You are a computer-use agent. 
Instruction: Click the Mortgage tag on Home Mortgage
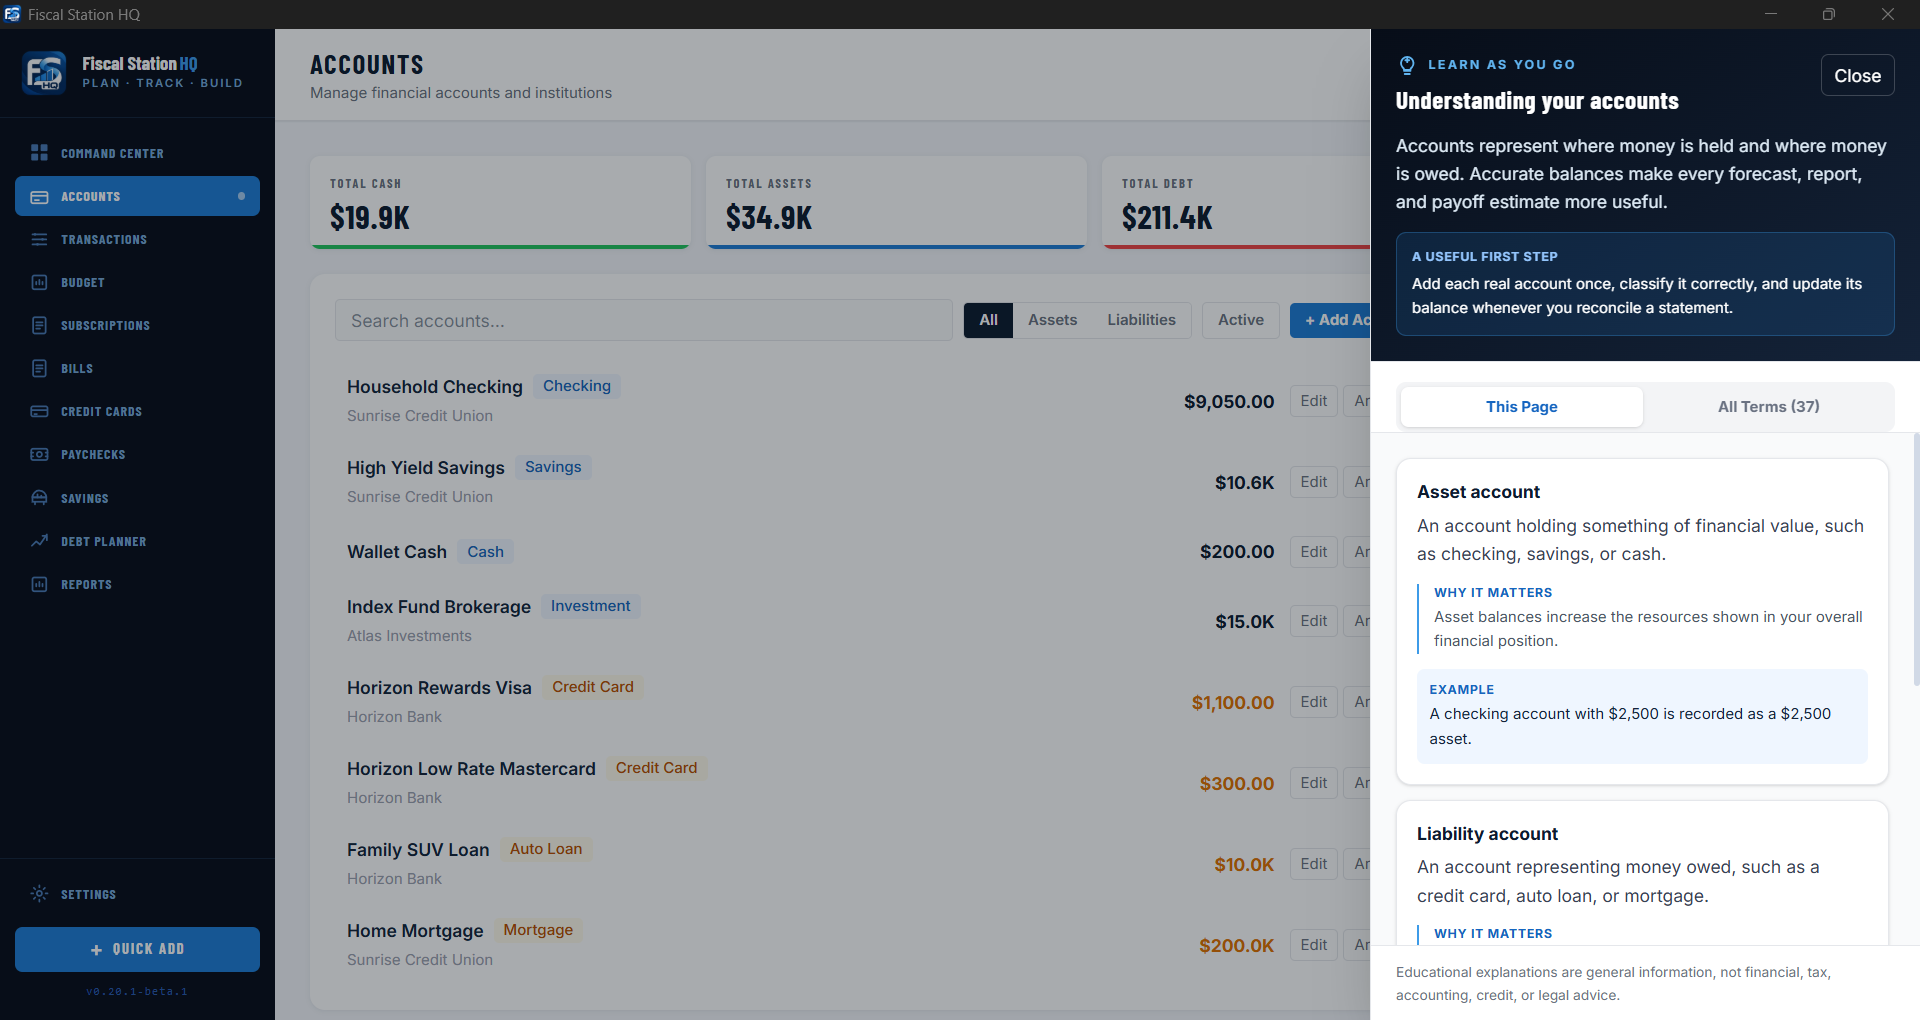(538, 930)
